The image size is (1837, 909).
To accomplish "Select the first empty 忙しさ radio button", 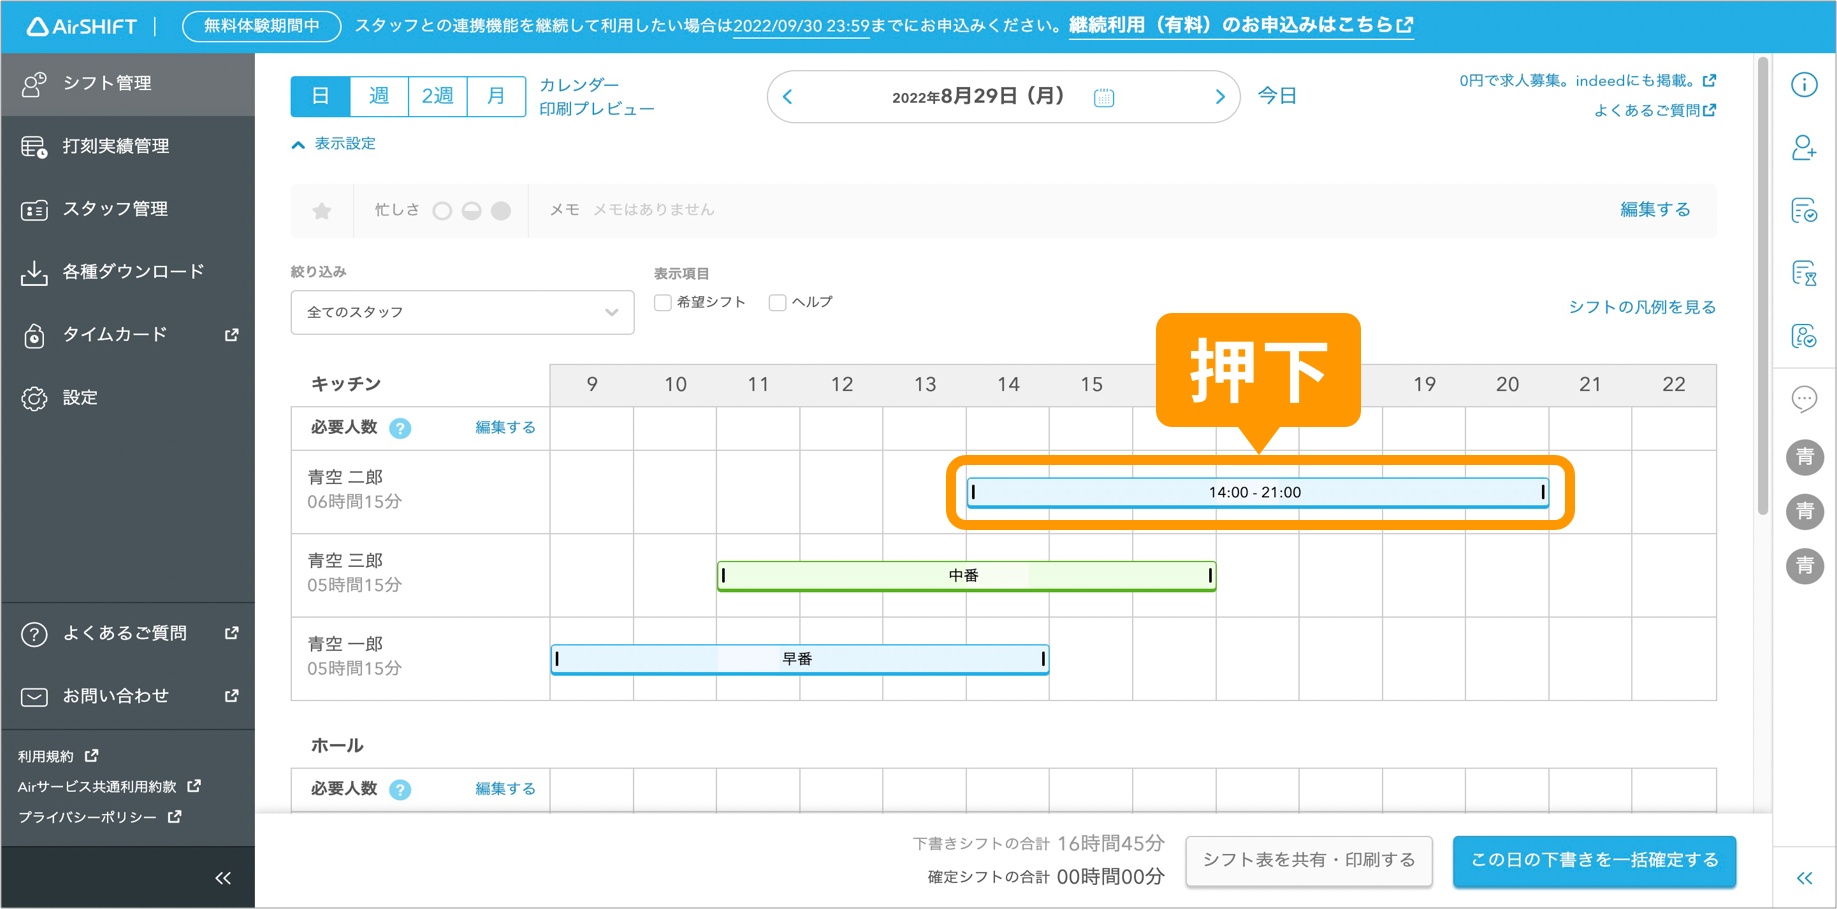I will point(442,211).
